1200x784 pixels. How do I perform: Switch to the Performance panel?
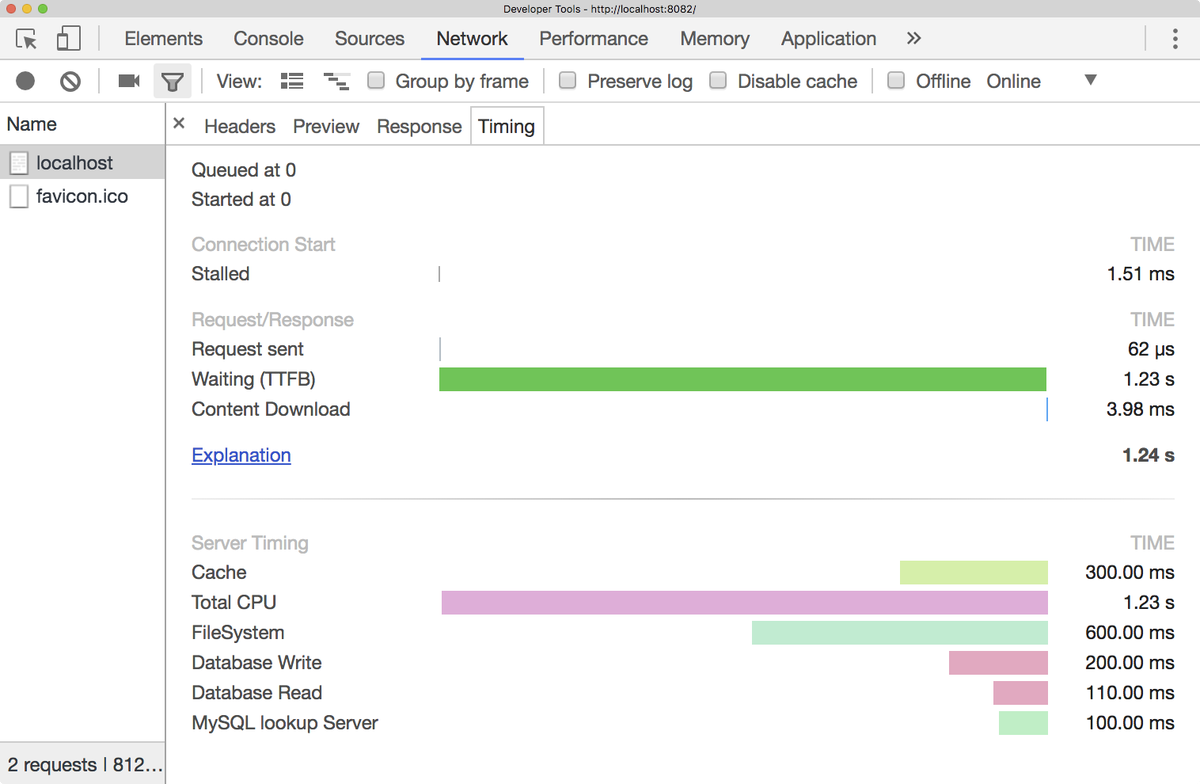(x=593, y=38)
